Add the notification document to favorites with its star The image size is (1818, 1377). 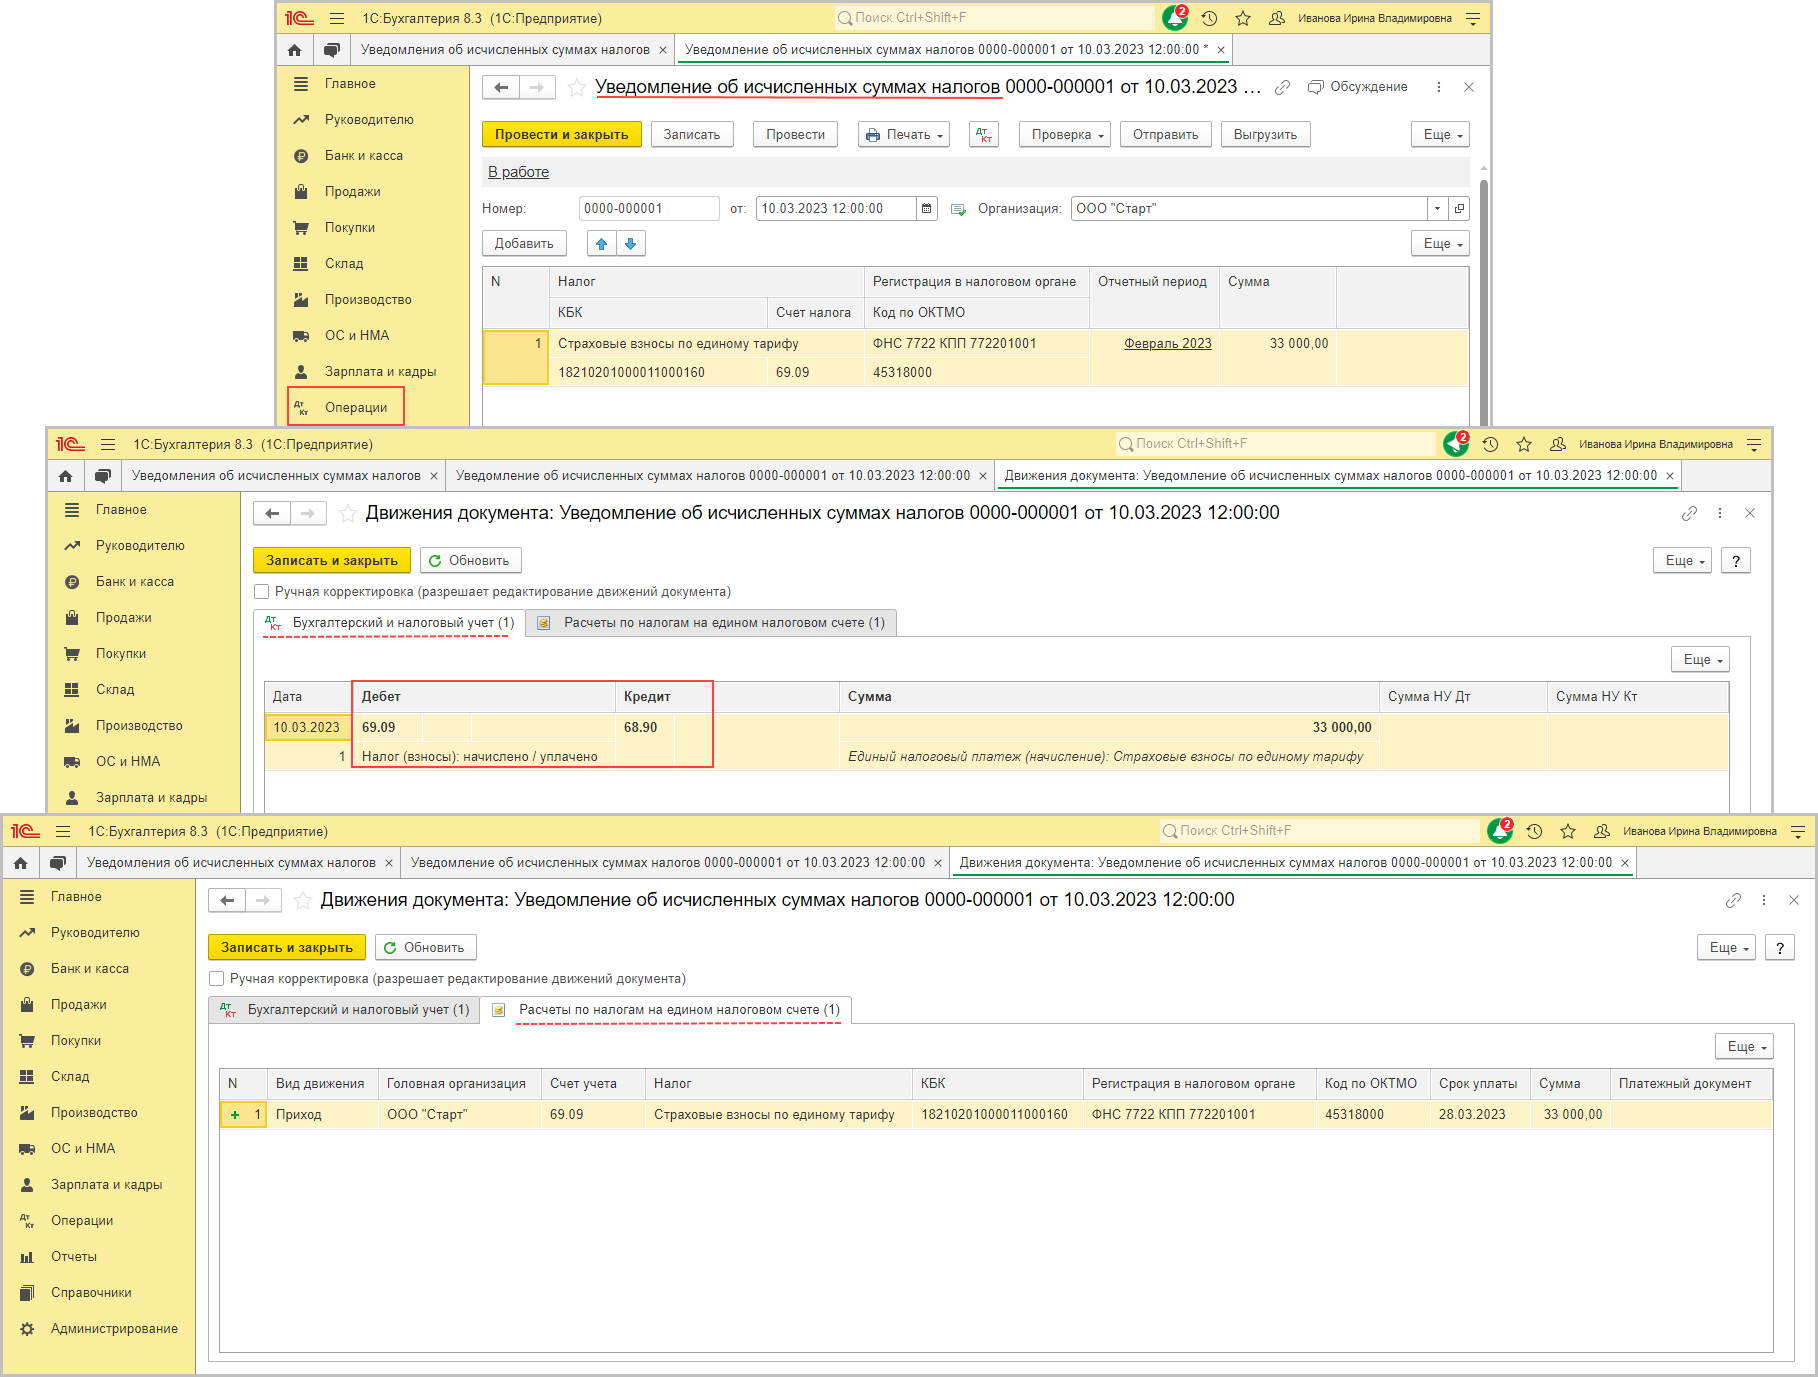[x=577, y=87]
